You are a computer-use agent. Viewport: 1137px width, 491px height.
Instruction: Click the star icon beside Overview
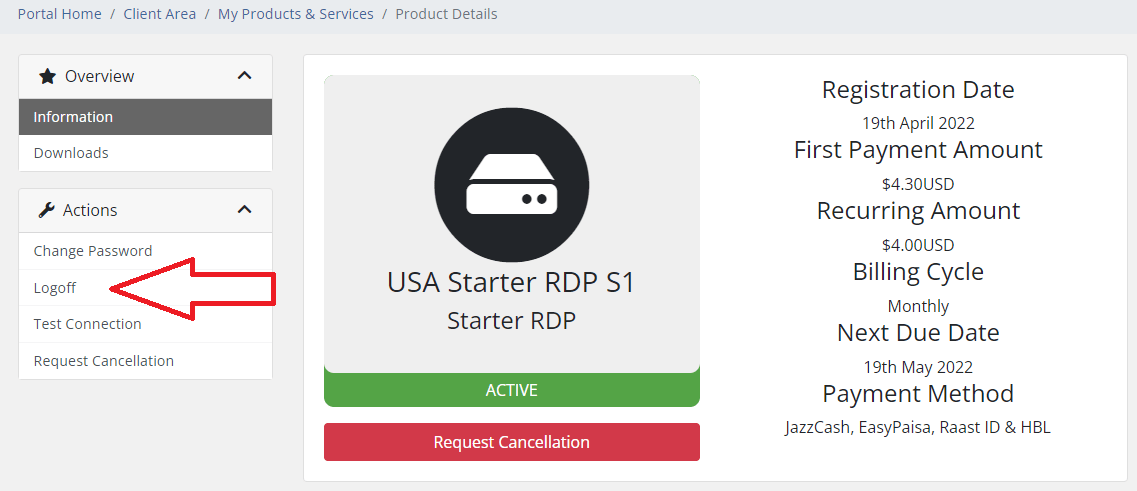pos(47,76)
